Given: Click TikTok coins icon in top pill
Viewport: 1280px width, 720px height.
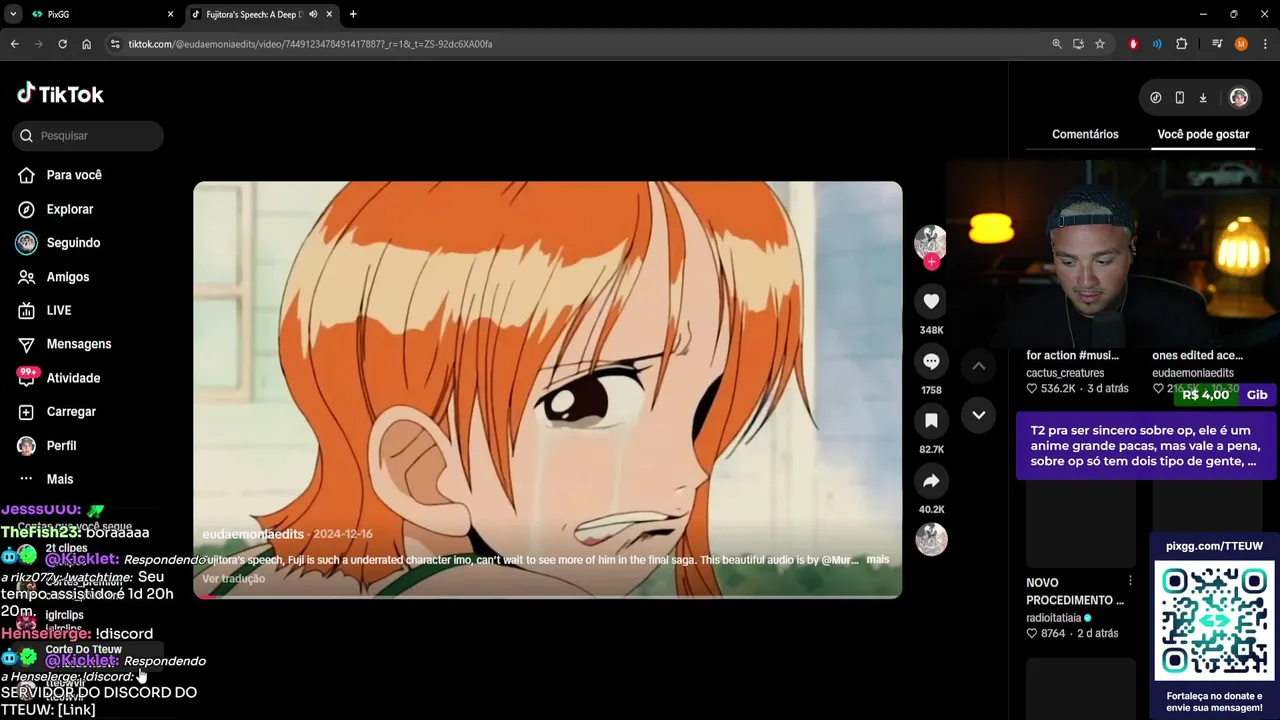Looking at the screenshot, I should [x=1156, y=98].
